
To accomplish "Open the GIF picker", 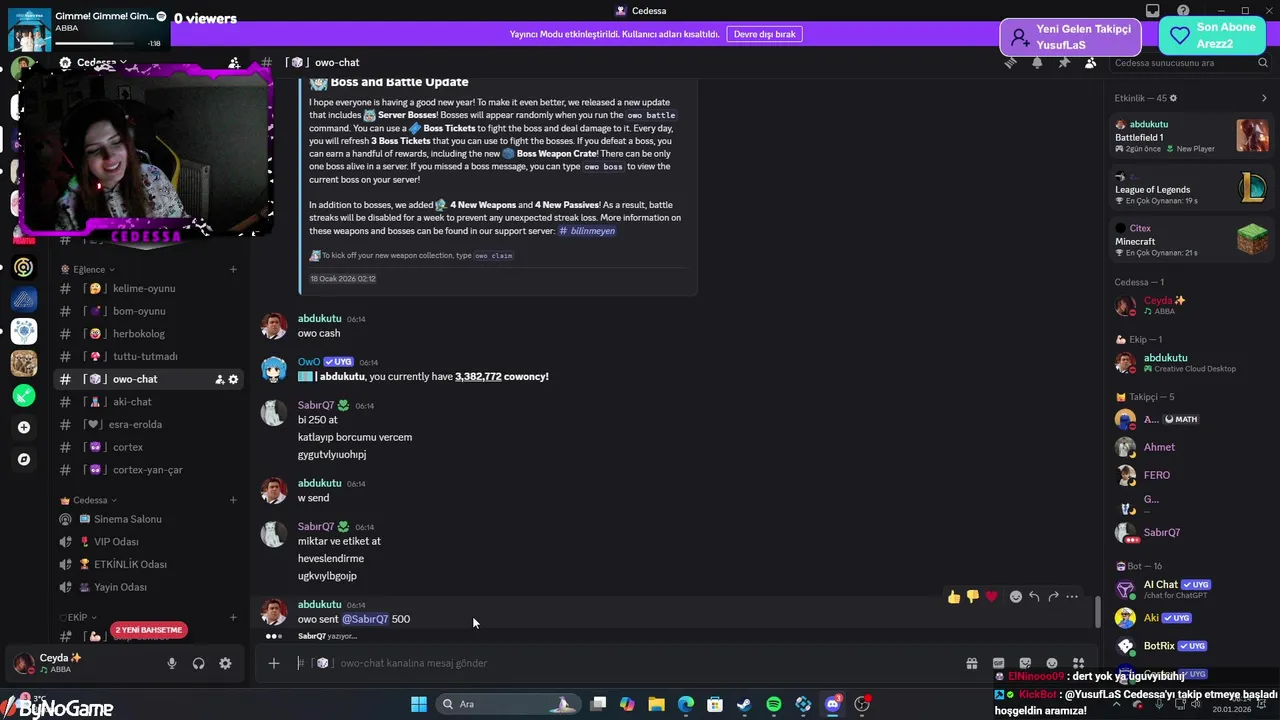I will point(998,663).
